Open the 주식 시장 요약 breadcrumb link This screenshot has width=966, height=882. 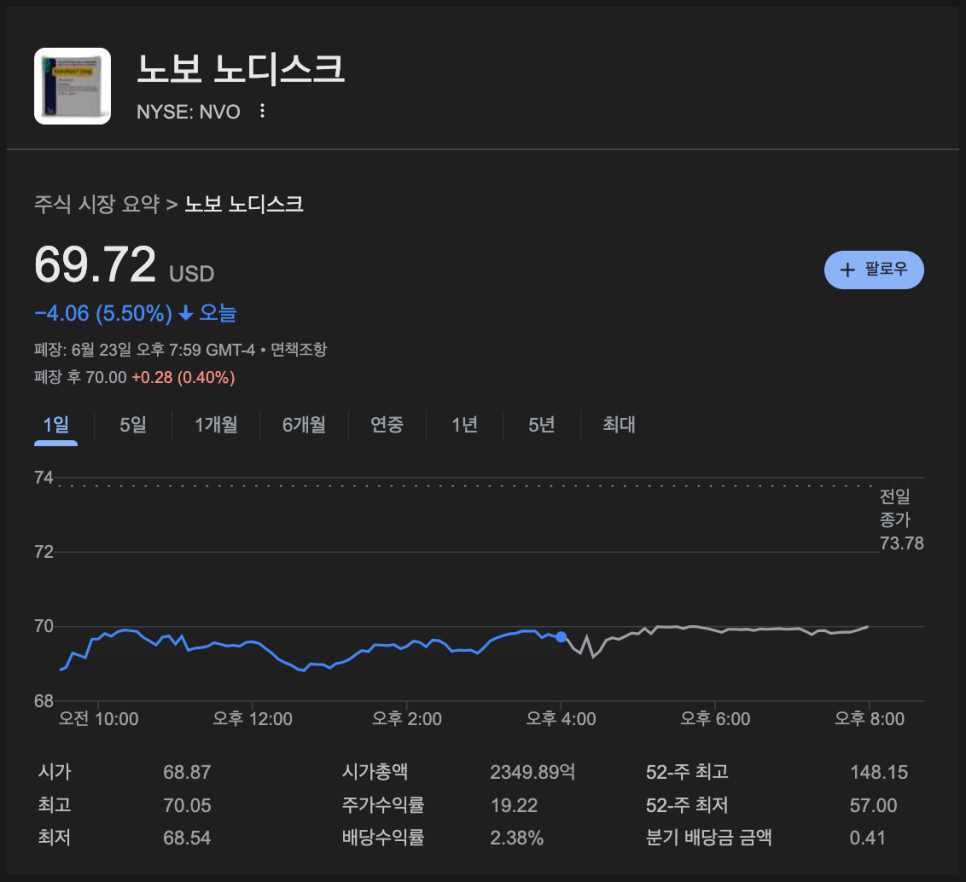[x=97, y=204]
